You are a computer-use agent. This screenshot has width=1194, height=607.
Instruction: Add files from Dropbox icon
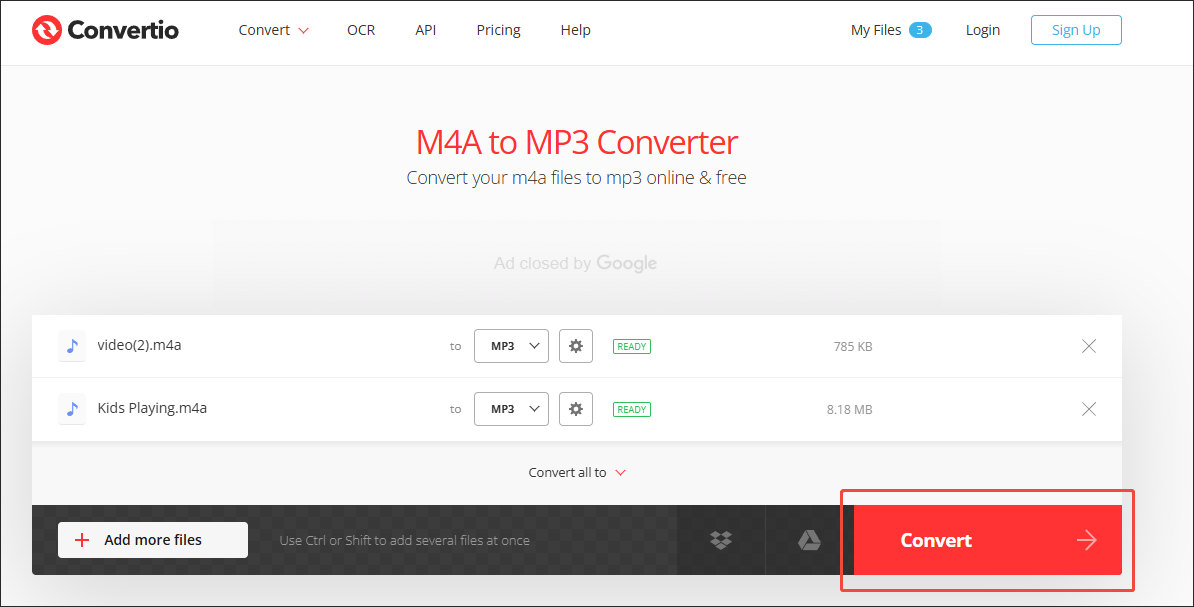click(x=721, y=540)
